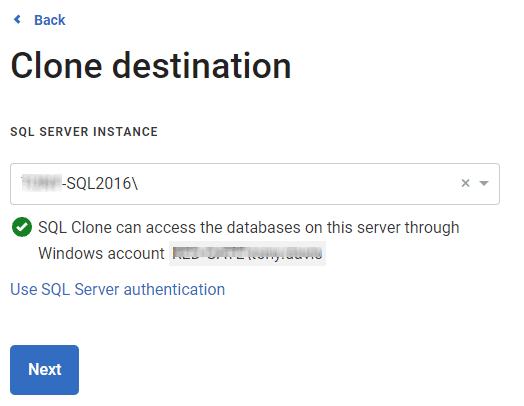Switch to Use SQL Server authentication
Screen dimensions: 524x406
point(118,289)
